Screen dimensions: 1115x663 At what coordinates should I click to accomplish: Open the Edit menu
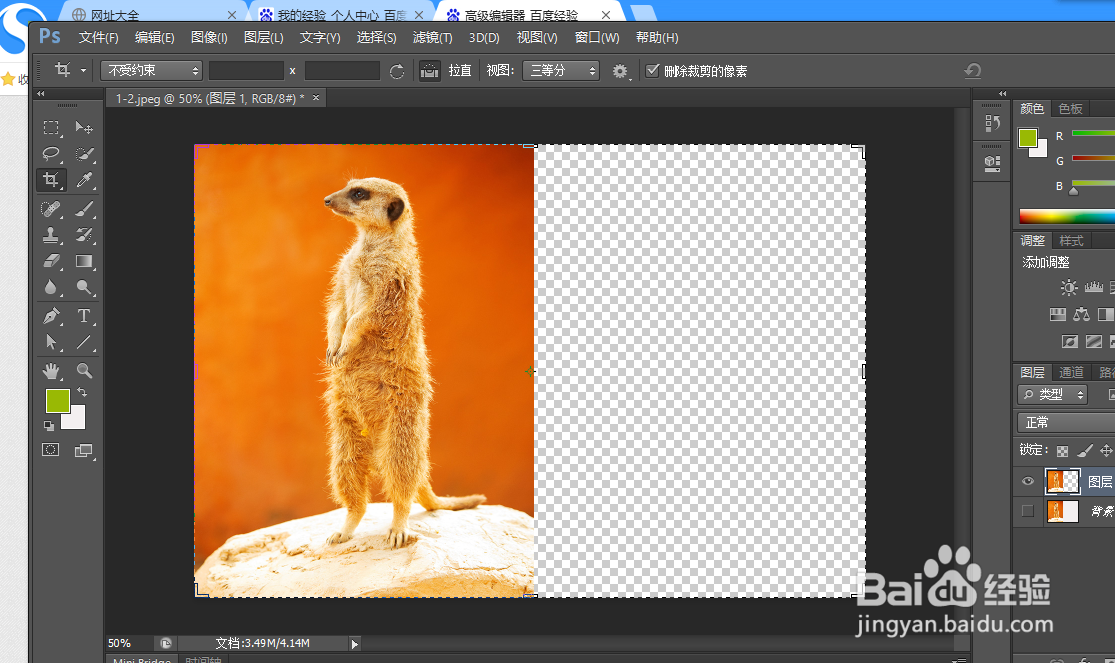point(154,37)
